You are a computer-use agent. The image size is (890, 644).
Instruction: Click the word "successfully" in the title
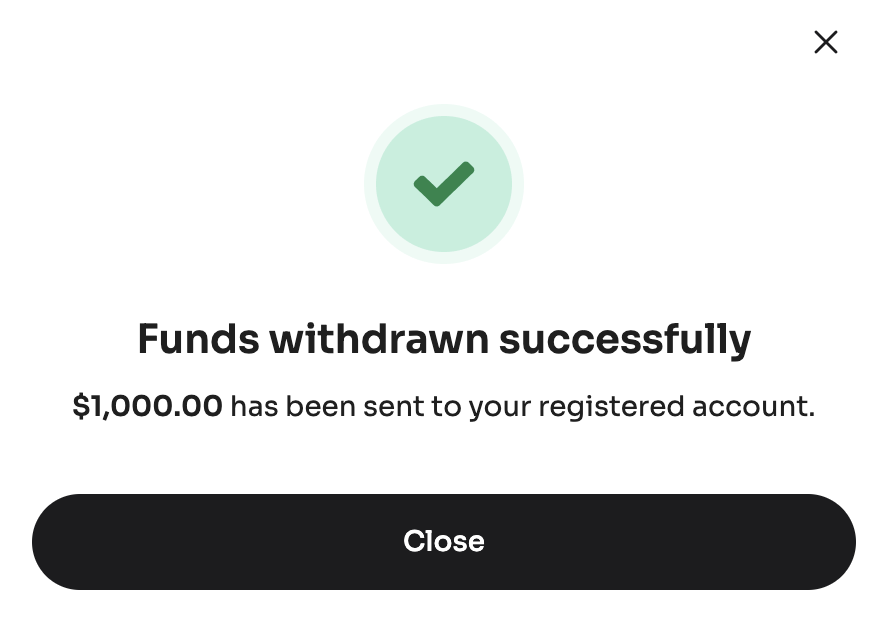(625, 339)
